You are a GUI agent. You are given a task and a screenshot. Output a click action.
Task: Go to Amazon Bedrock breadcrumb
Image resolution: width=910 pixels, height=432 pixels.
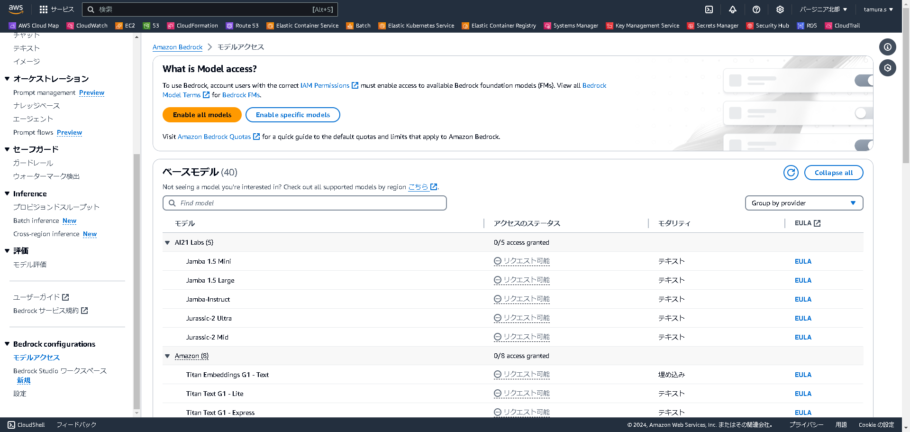[178, 46]
